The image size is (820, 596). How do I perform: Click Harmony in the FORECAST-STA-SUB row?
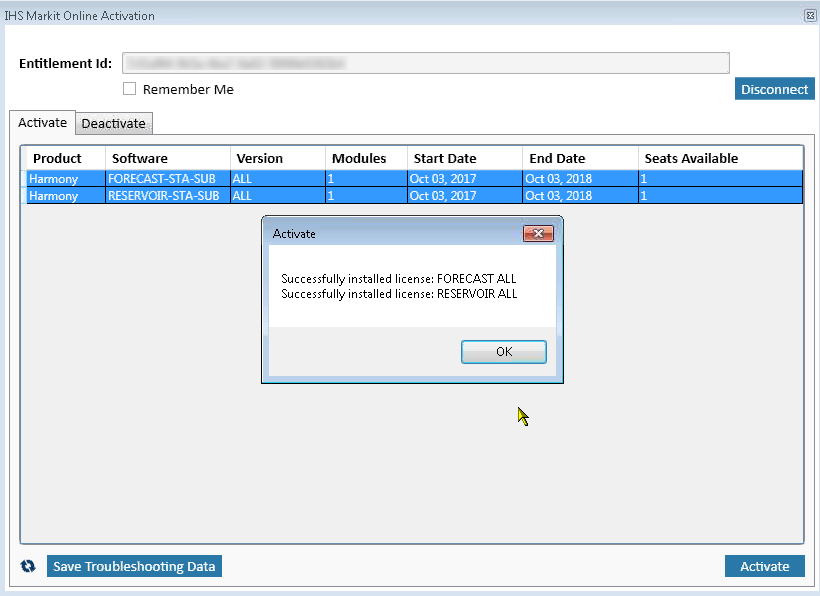[66, 179]
